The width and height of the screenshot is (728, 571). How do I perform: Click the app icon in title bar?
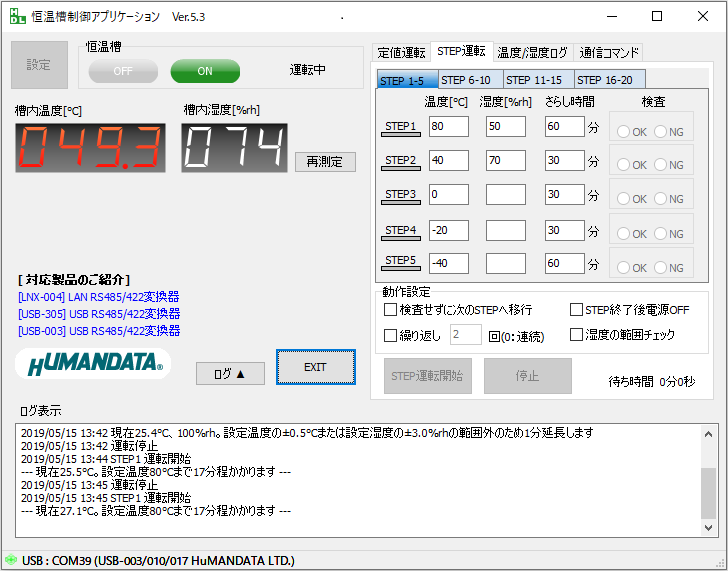(18, 16)
